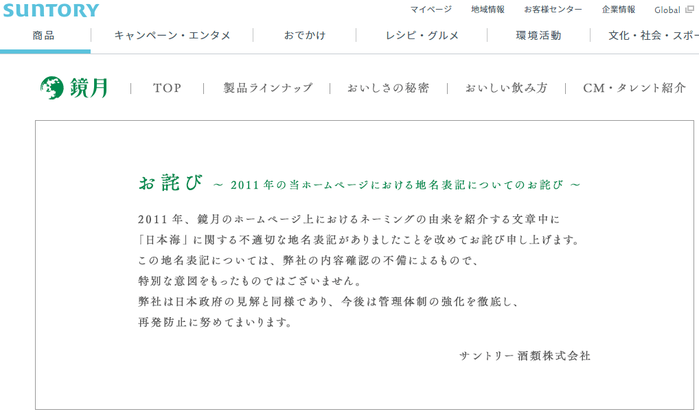Select キャンペーン・エンタメ tab

pos(172,35)
